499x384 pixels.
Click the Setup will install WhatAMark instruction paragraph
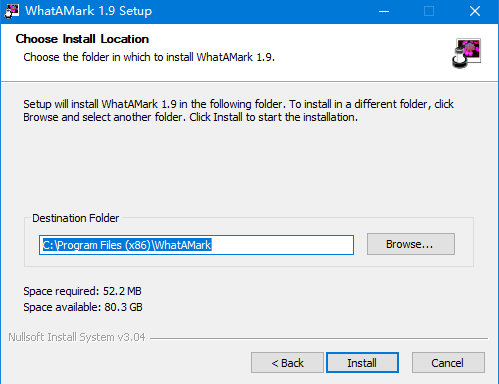[x=238, y=110]
